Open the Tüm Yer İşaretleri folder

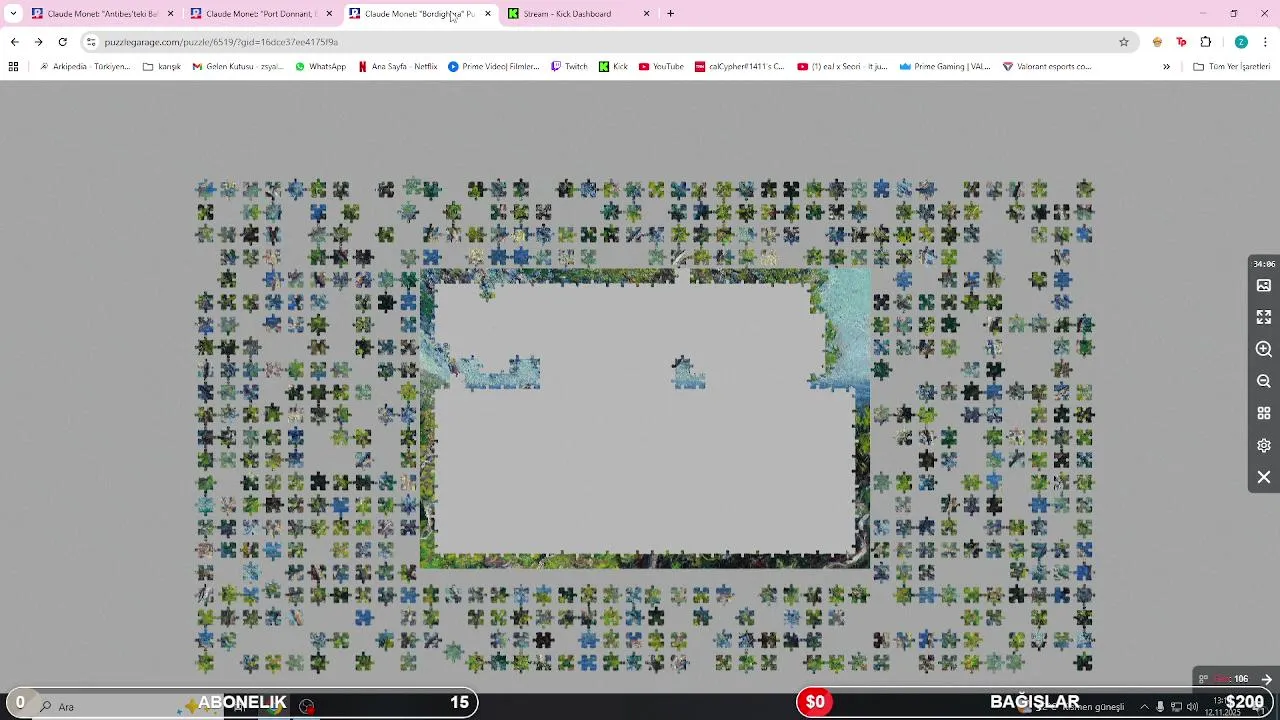[x=1232, y=67]
